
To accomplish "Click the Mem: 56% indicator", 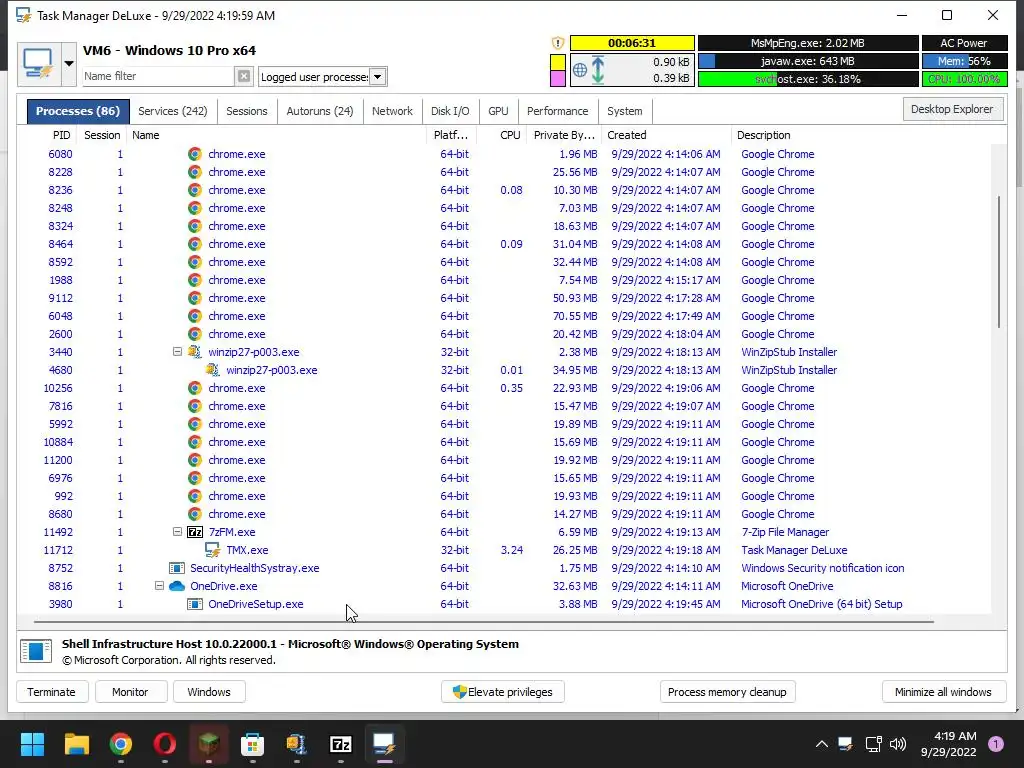I will pyautogui.click(x=964, y=61).
